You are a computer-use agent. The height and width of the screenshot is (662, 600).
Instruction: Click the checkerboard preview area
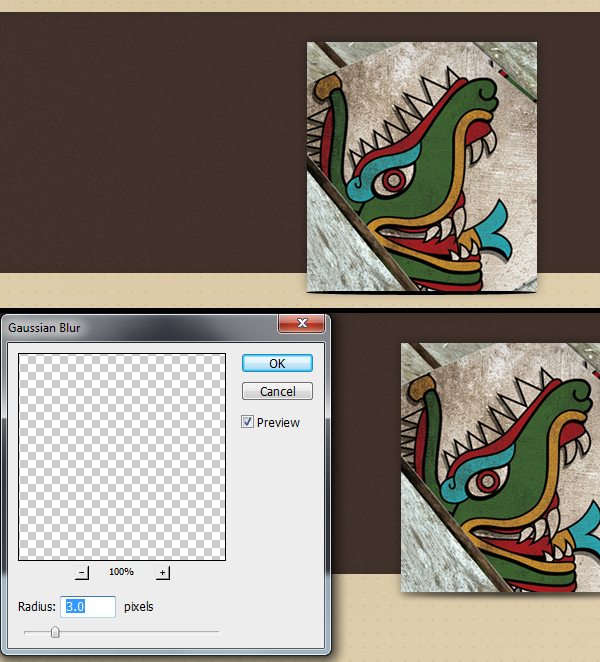tap(122, 457)
